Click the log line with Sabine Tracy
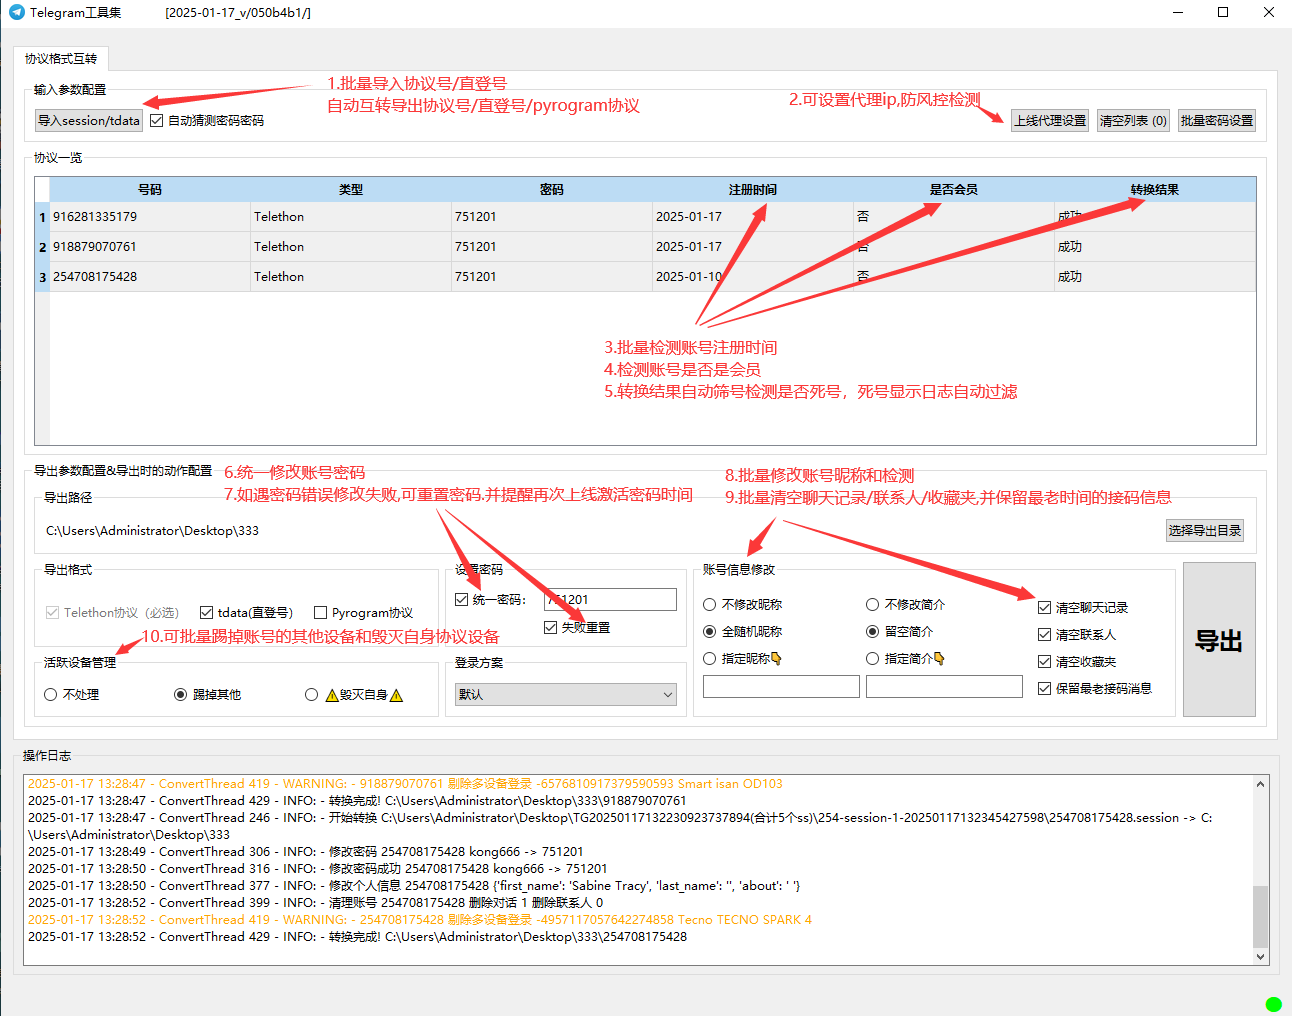This screenshot has height=1016, width=1292. 414,886
